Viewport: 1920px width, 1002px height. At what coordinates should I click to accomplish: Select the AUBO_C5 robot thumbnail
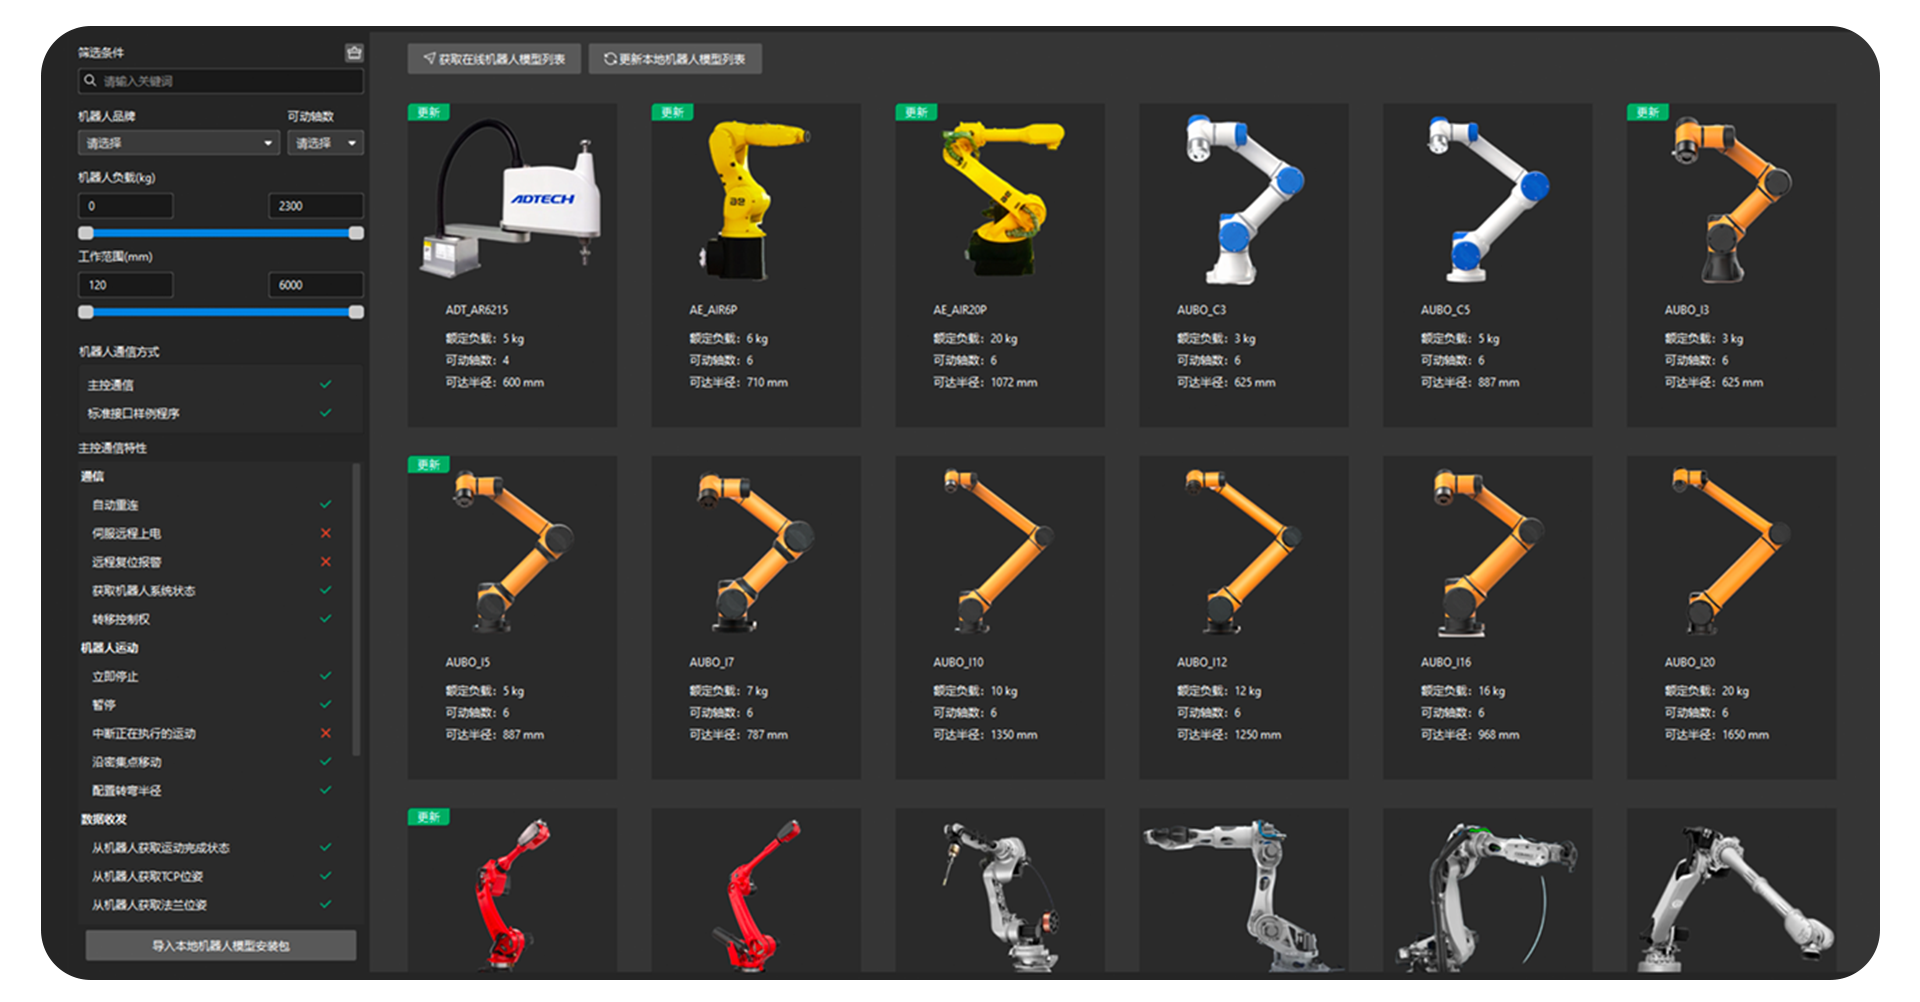point(1487,200)
